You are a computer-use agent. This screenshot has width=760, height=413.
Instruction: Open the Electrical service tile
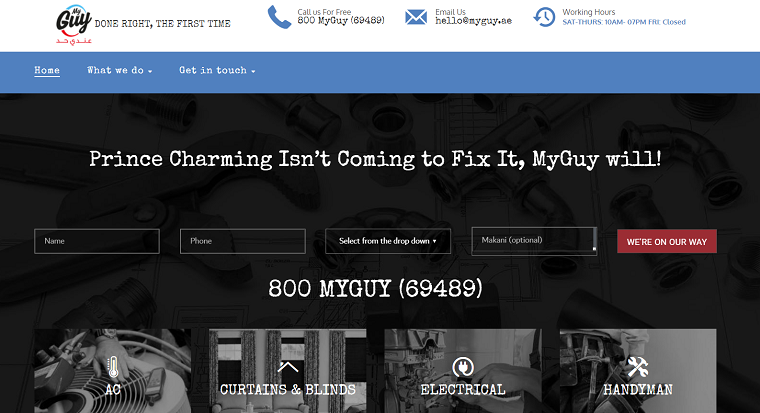[x=463, y=371]
